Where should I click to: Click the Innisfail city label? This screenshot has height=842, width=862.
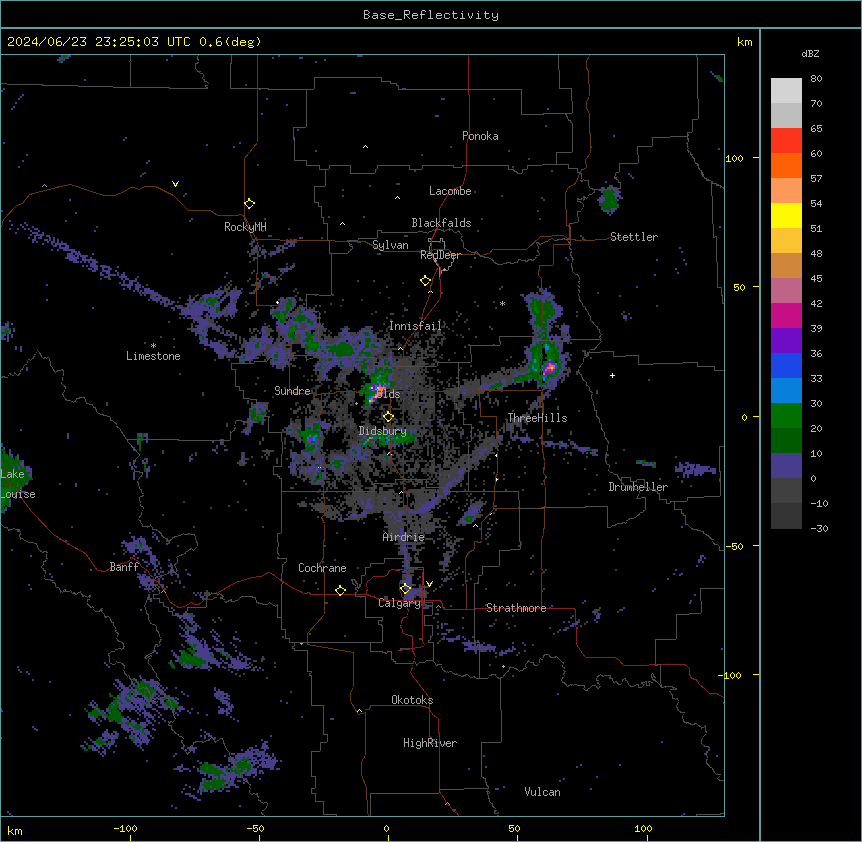415,326
